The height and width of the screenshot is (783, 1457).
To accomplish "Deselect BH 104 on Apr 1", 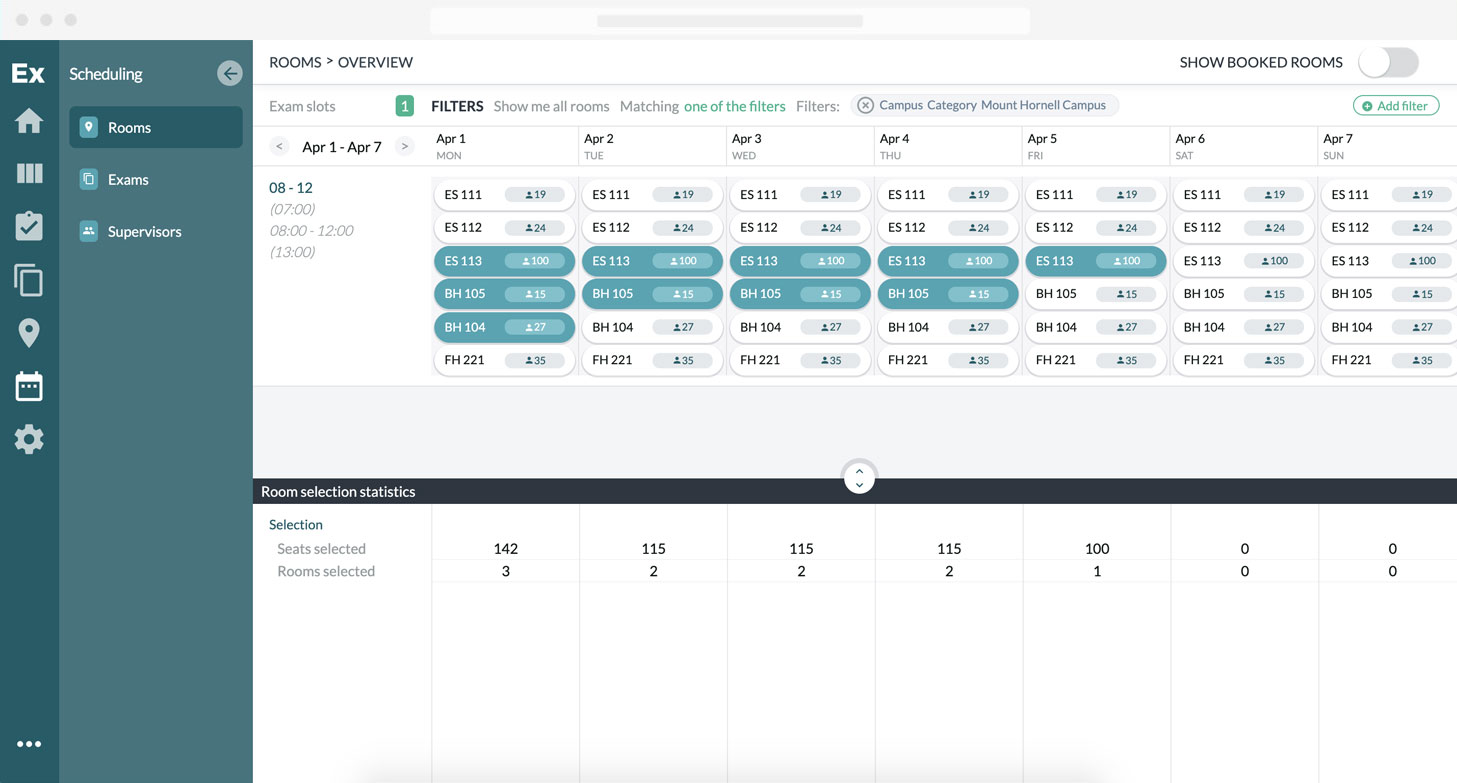I will pyautogui.click(x=504, y=327).
